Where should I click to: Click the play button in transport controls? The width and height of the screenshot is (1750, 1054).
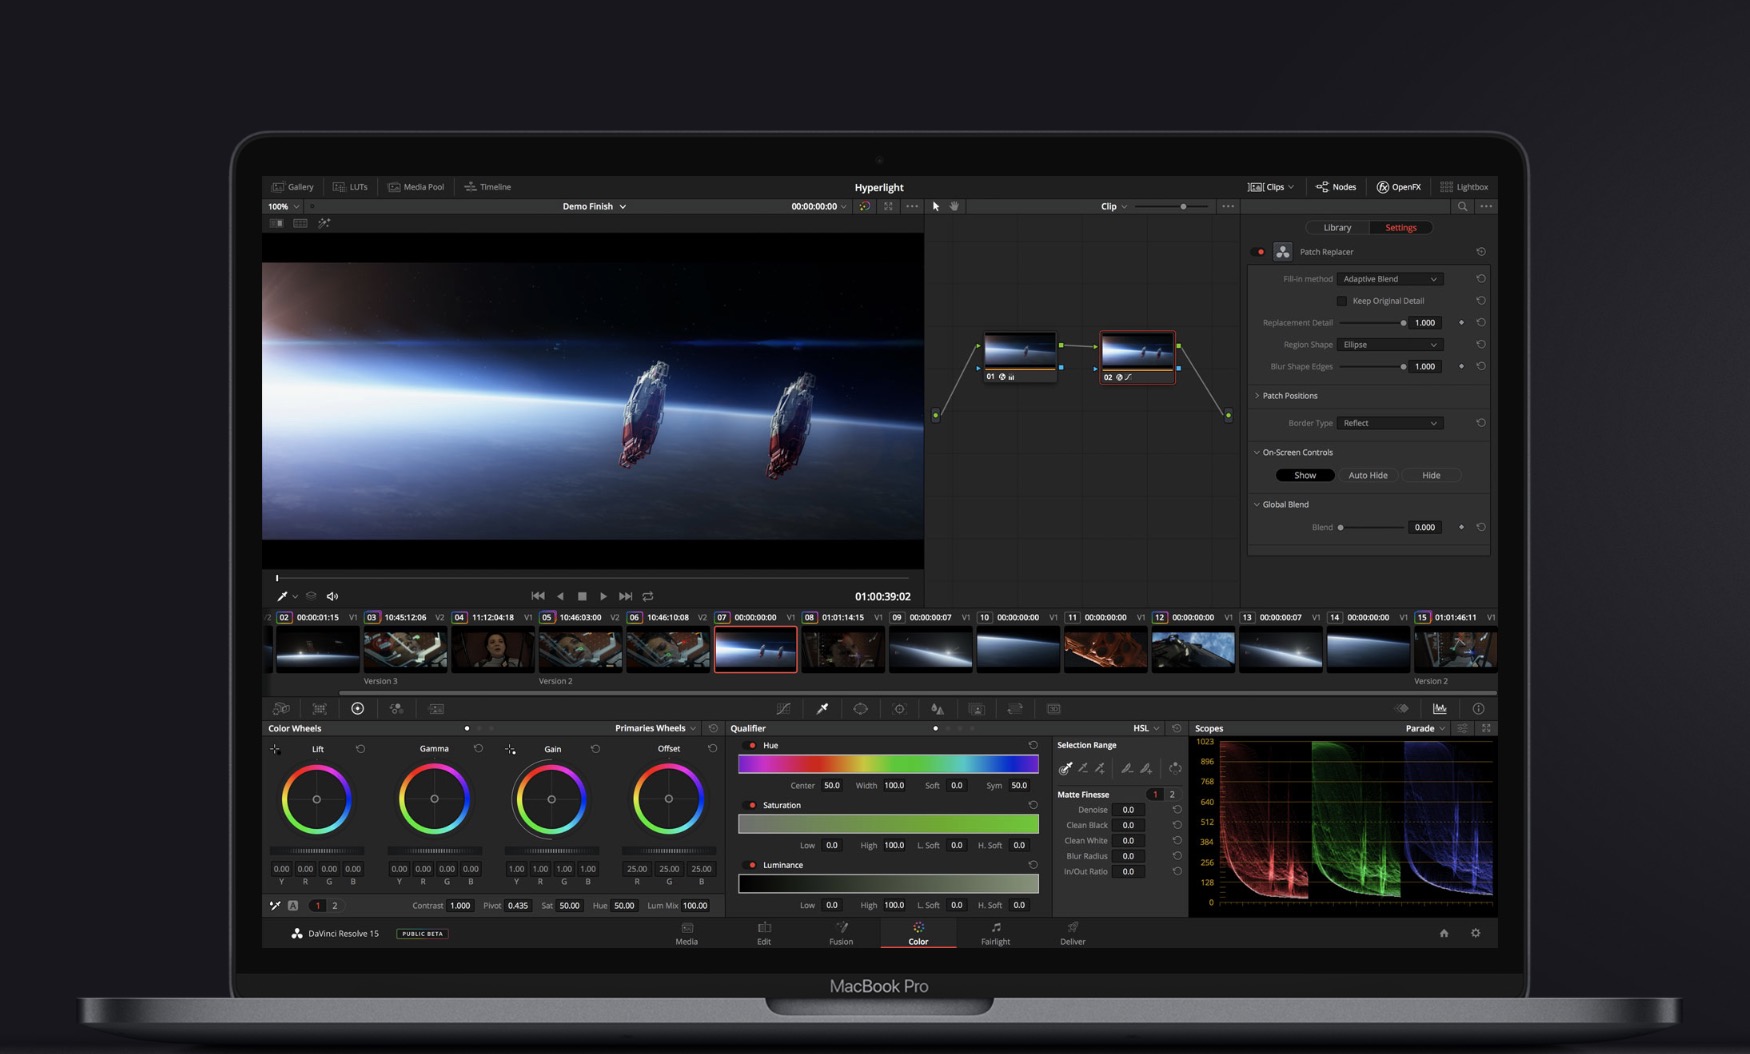[x=603, y=596]
